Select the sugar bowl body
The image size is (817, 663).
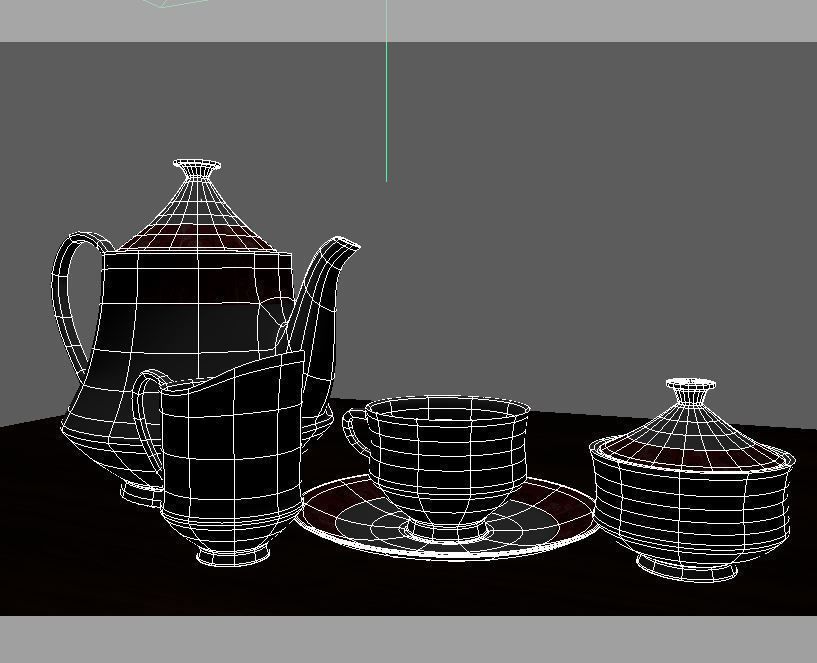tap(690, 513)
